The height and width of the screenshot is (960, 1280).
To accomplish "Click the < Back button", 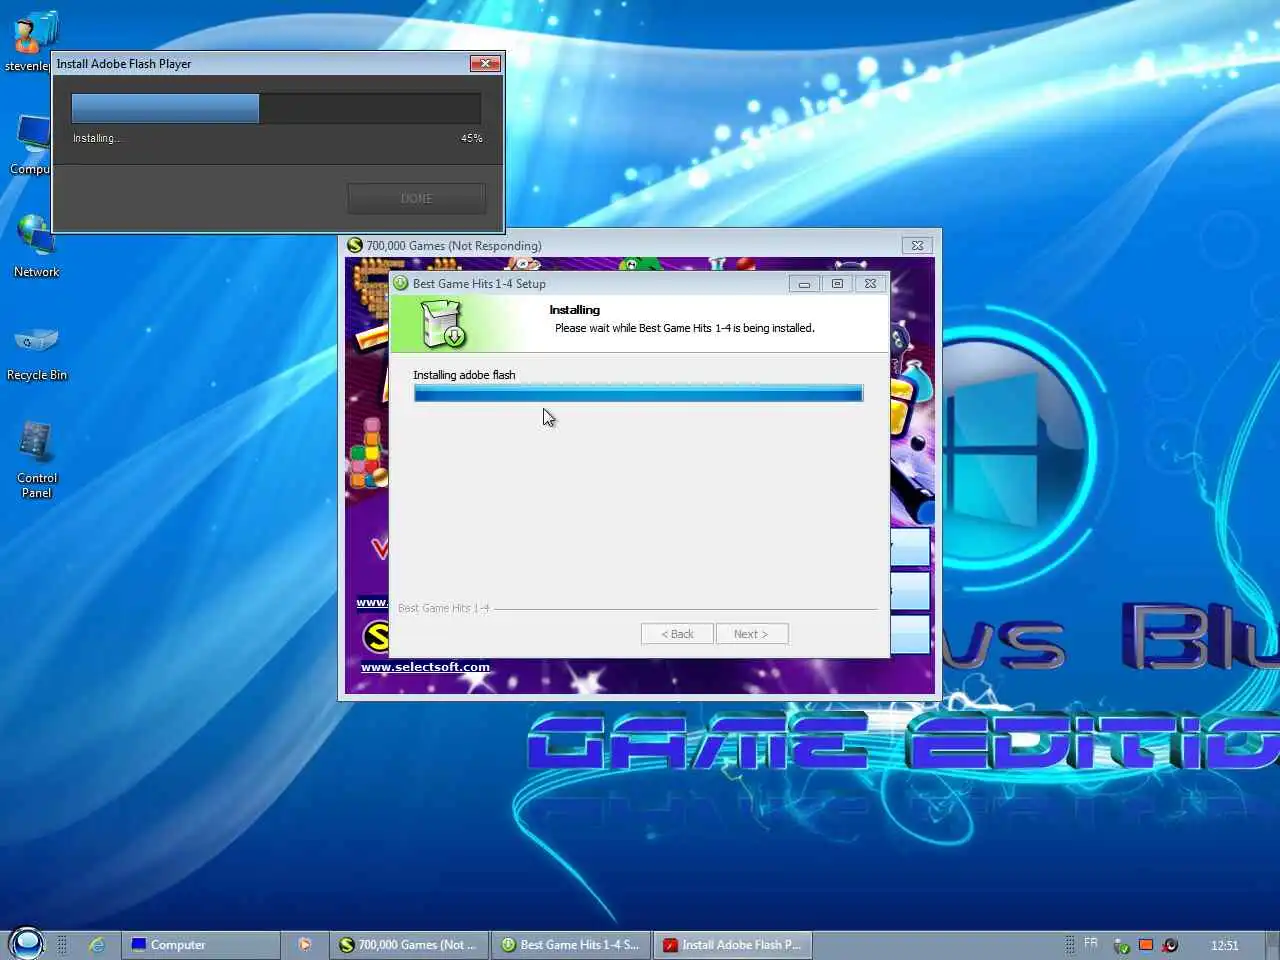I will point(677,634).
